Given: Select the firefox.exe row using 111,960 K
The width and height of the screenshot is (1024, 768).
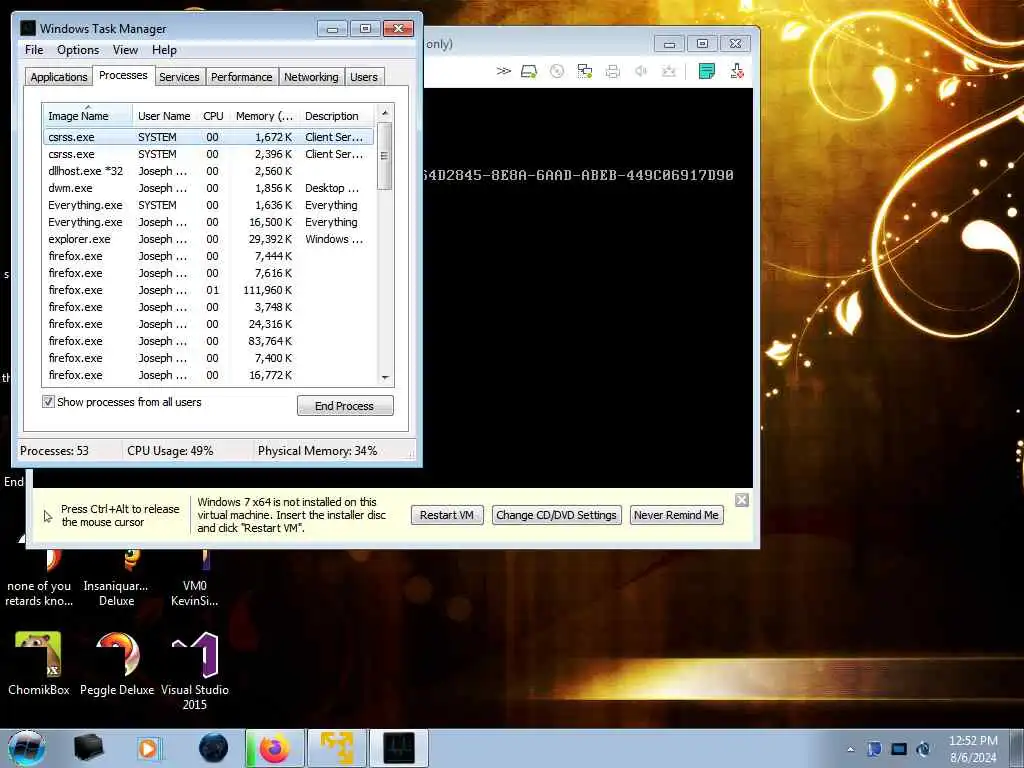Looking at the screenshot, I should point(209,290).
